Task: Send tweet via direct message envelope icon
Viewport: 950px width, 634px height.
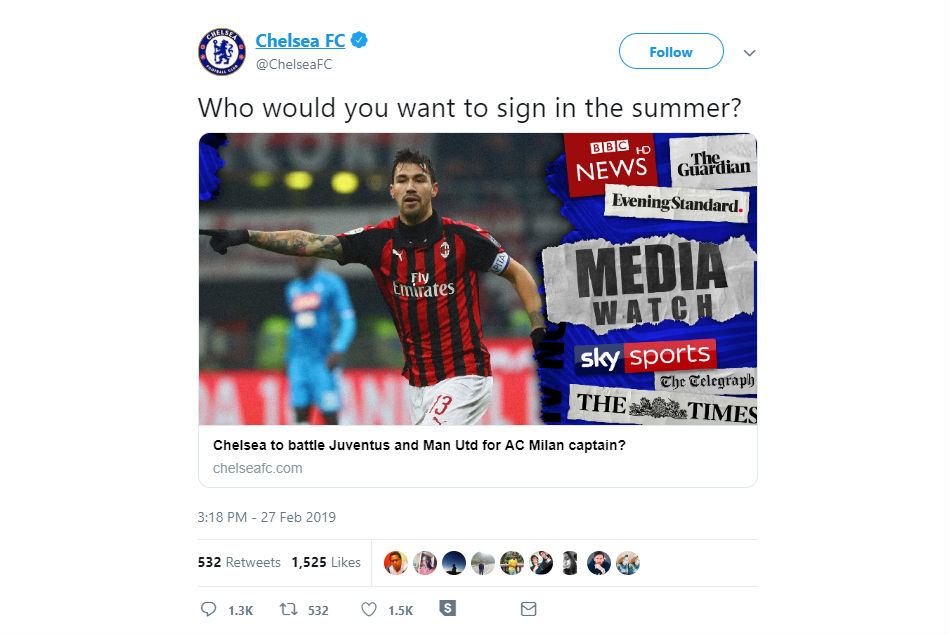Action: (x=528, y=609)
